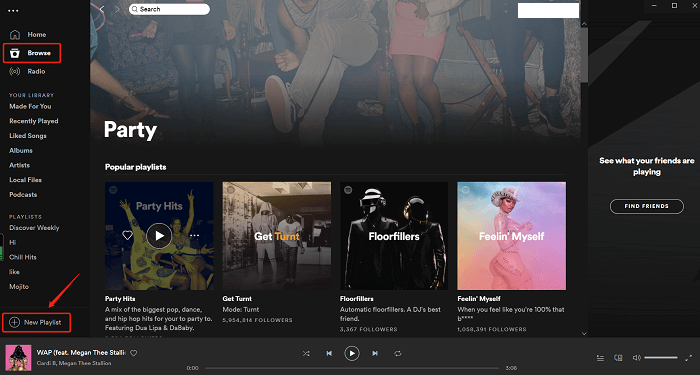Image resolution: width=700 pixels, height=375 pixels.
Task: Open Floorfillers playlist cover
Action: 394,236
